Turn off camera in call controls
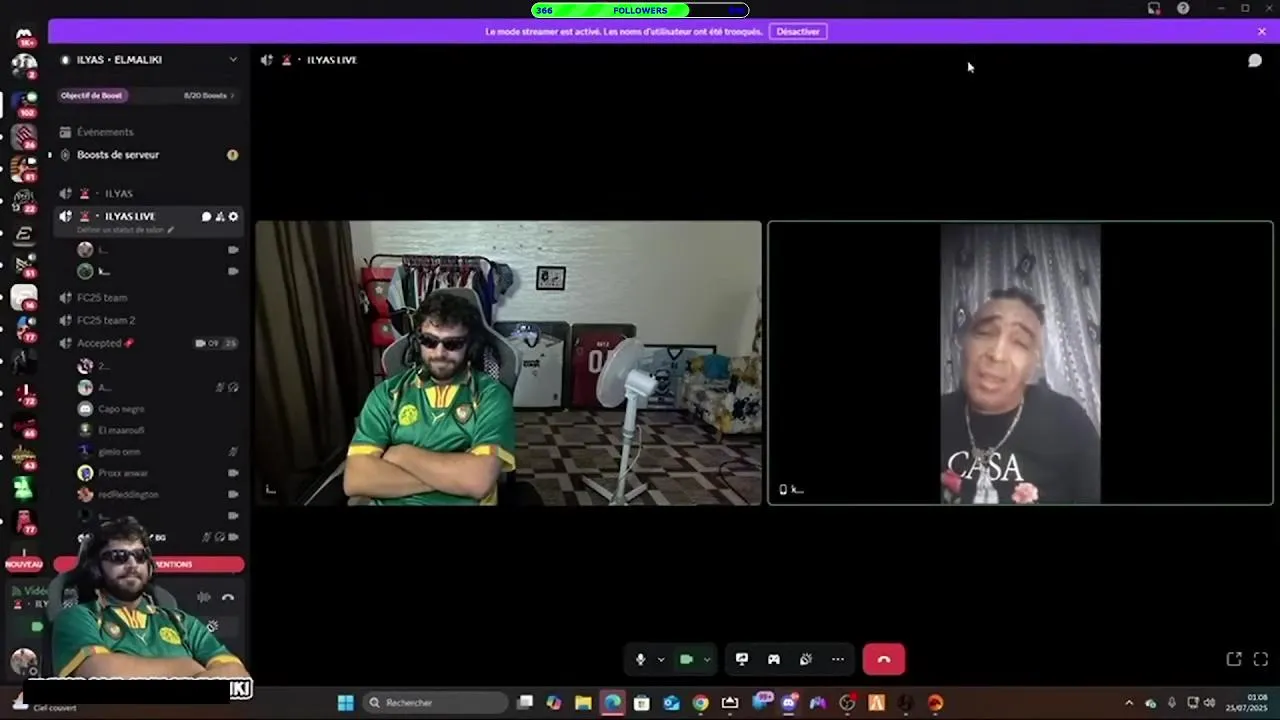This screenshot has width=1280, height=720. pos(686,659)
